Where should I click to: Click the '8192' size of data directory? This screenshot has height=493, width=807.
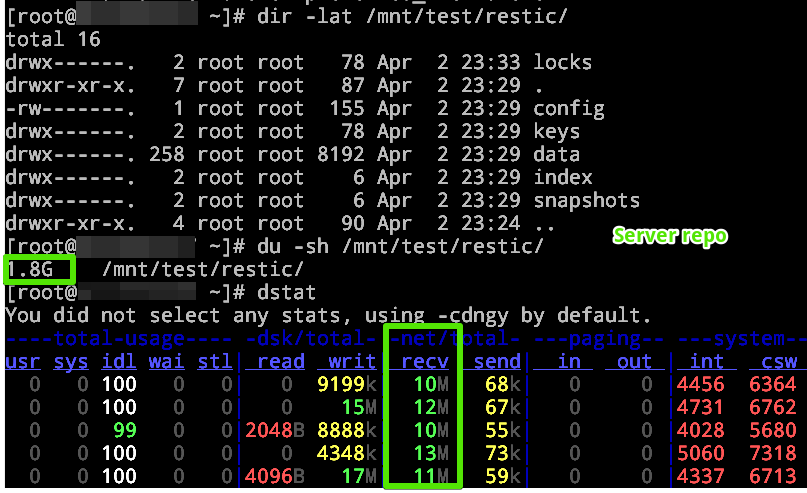[341, 154]
